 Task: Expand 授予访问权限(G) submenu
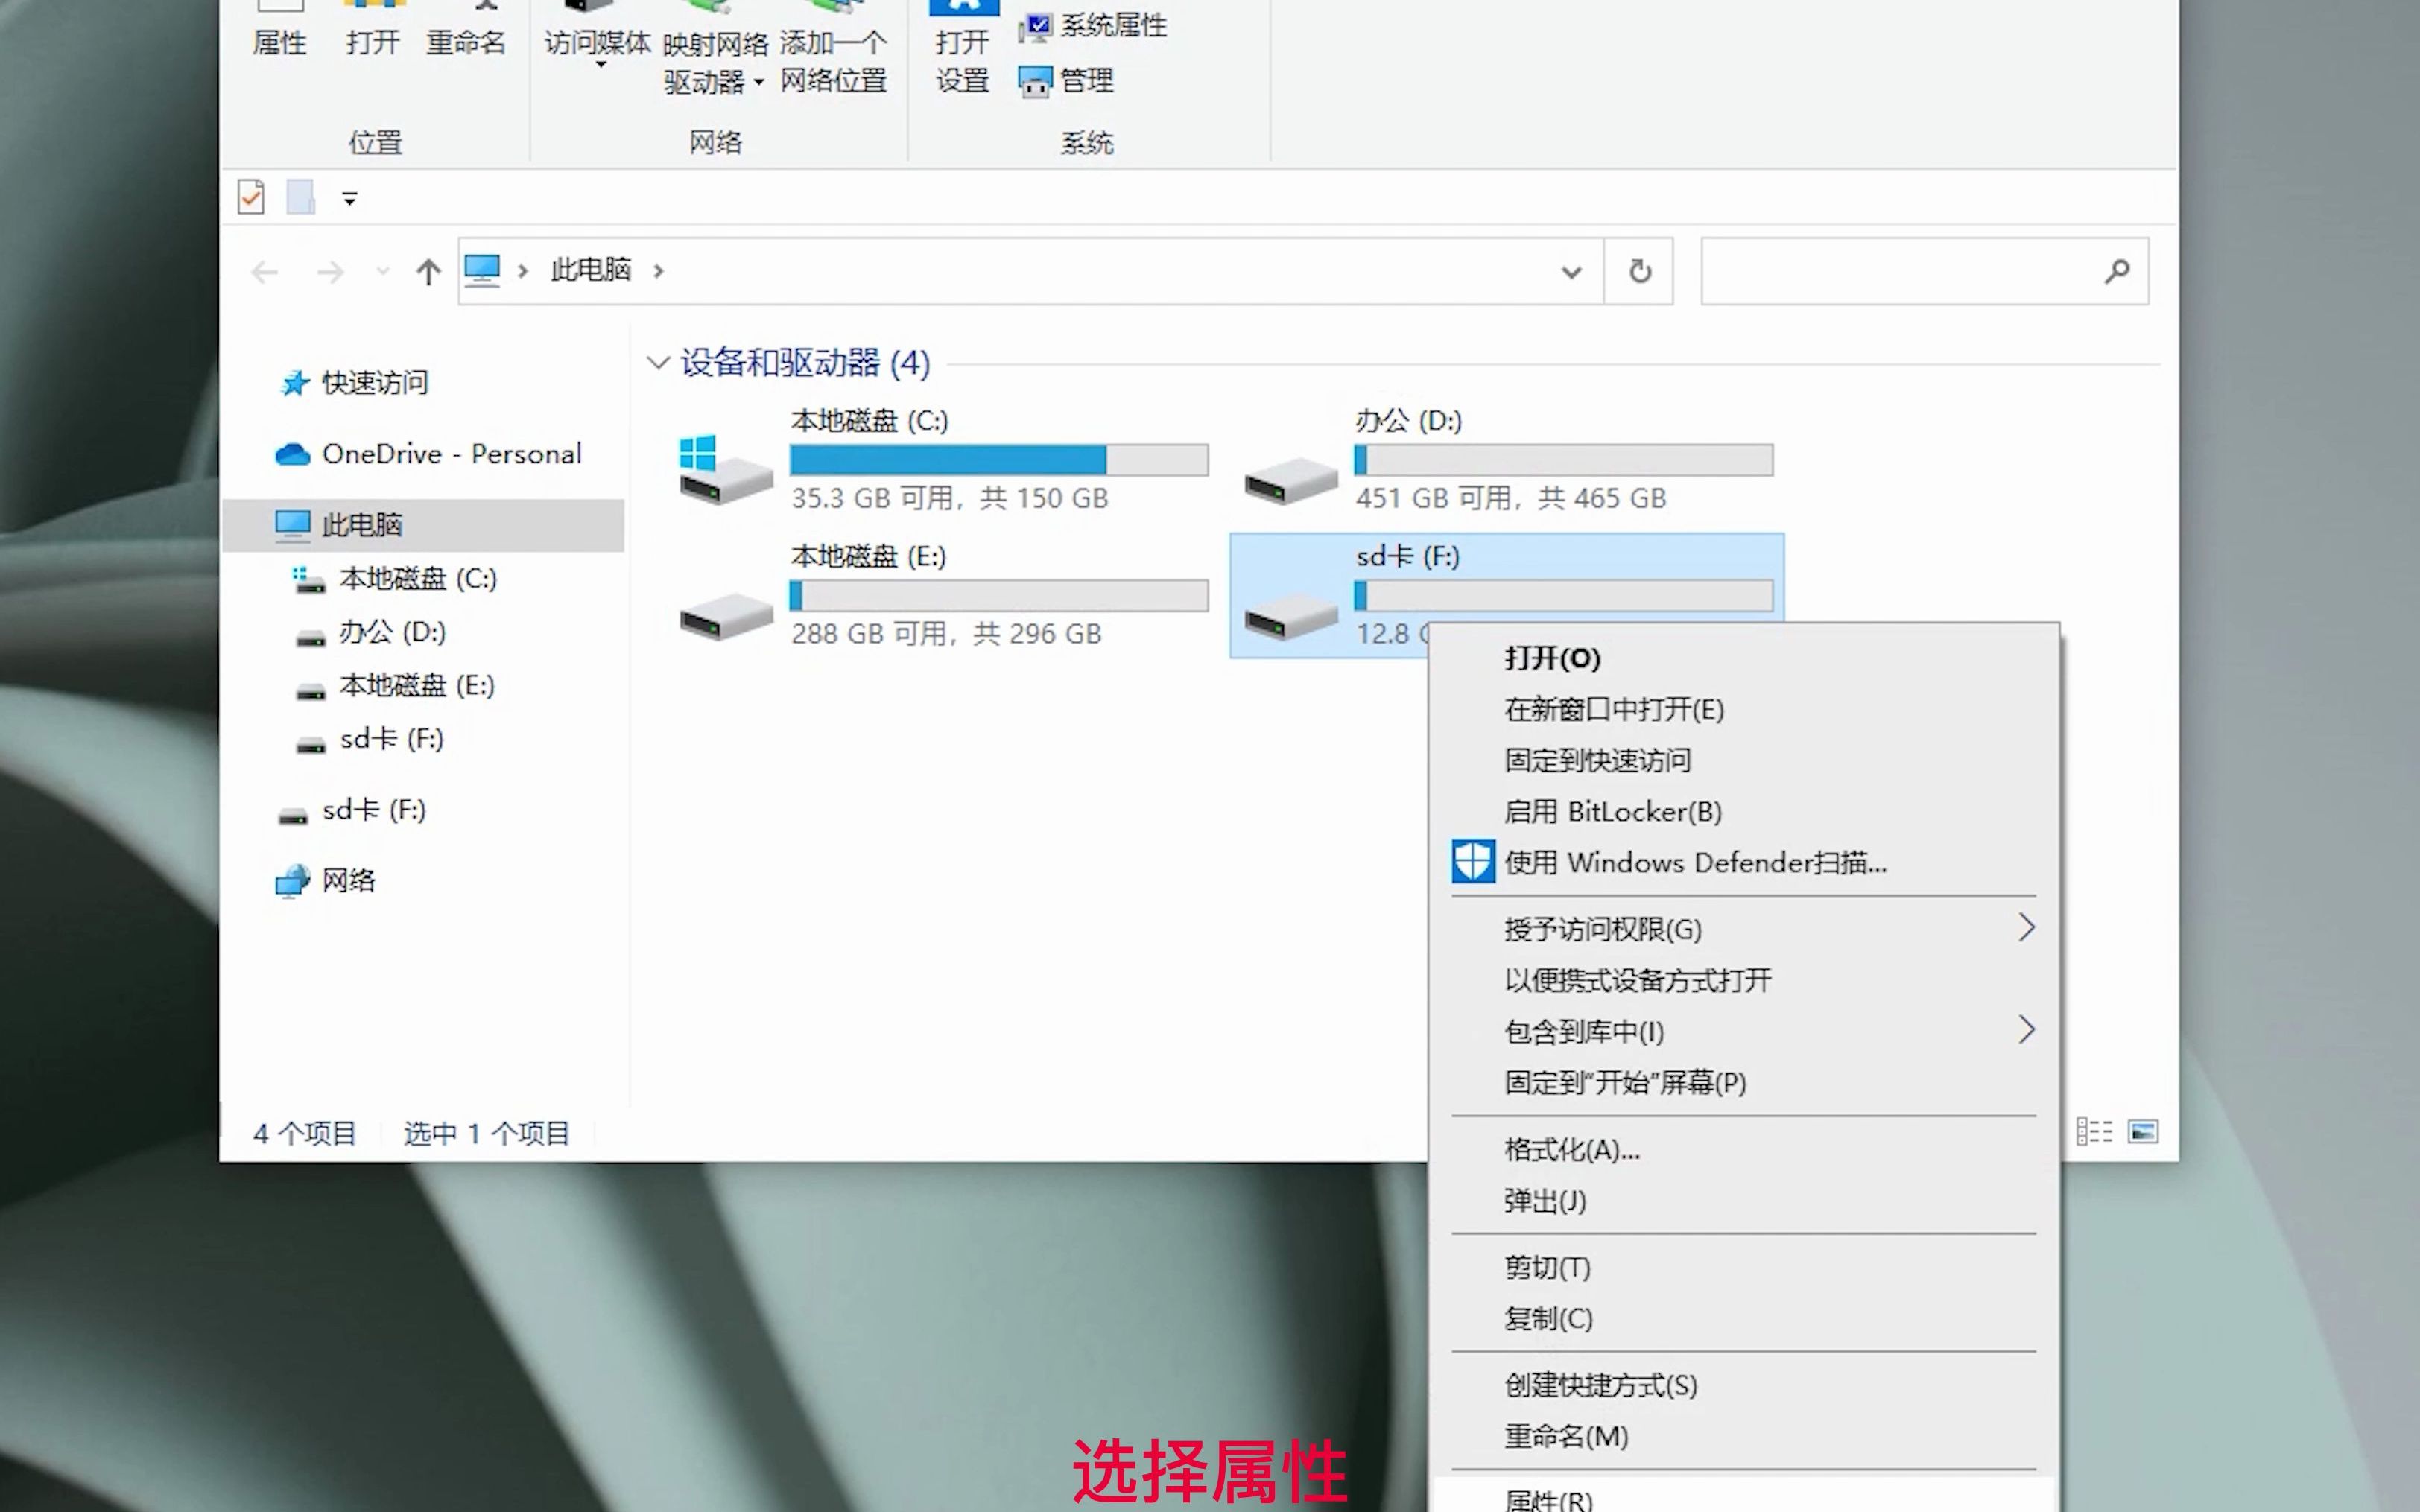tap(1744, 929)
